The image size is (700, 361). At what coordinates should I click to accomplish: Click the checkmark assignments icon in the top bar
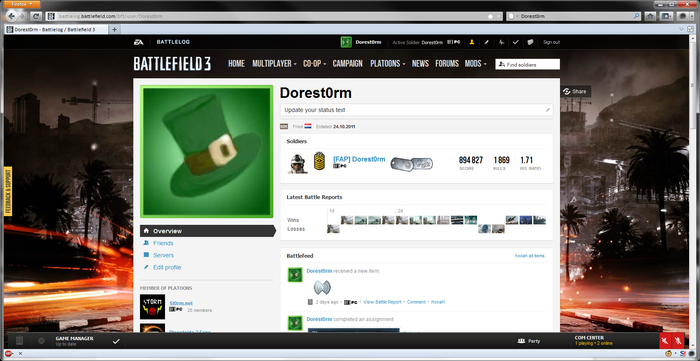[516, 42]
